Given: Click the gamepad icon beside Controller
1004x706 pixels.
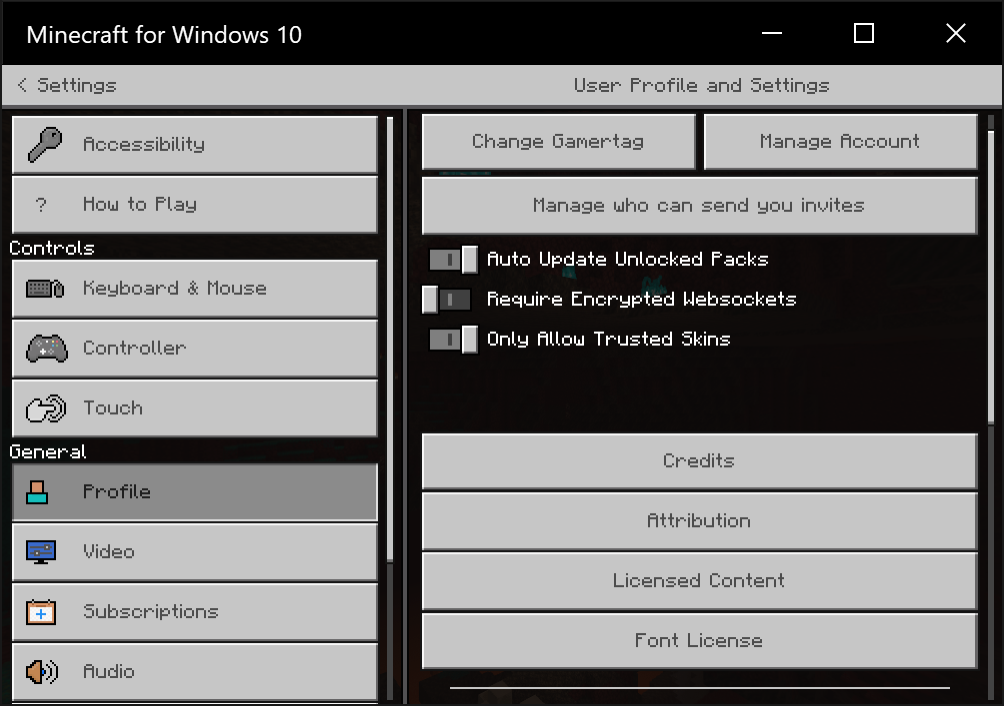Looking at the screenshot, I should [x=46, y=349].
